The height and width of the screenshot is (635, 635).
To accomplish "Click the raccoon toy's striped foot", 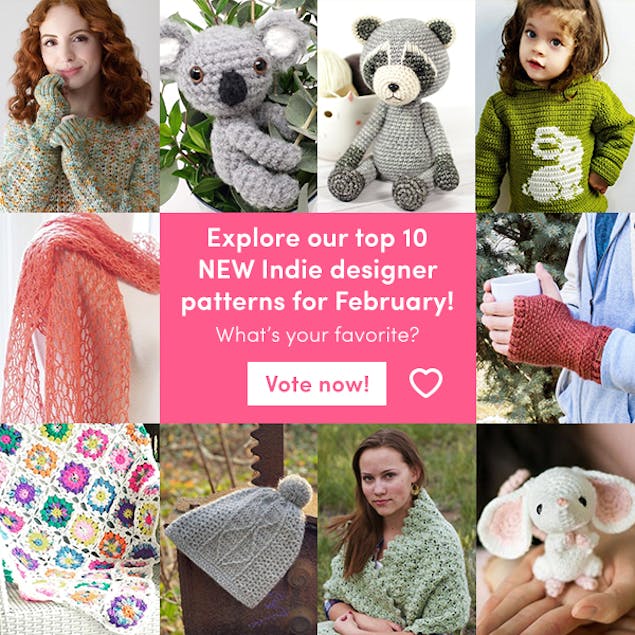I will pos(346,184).
